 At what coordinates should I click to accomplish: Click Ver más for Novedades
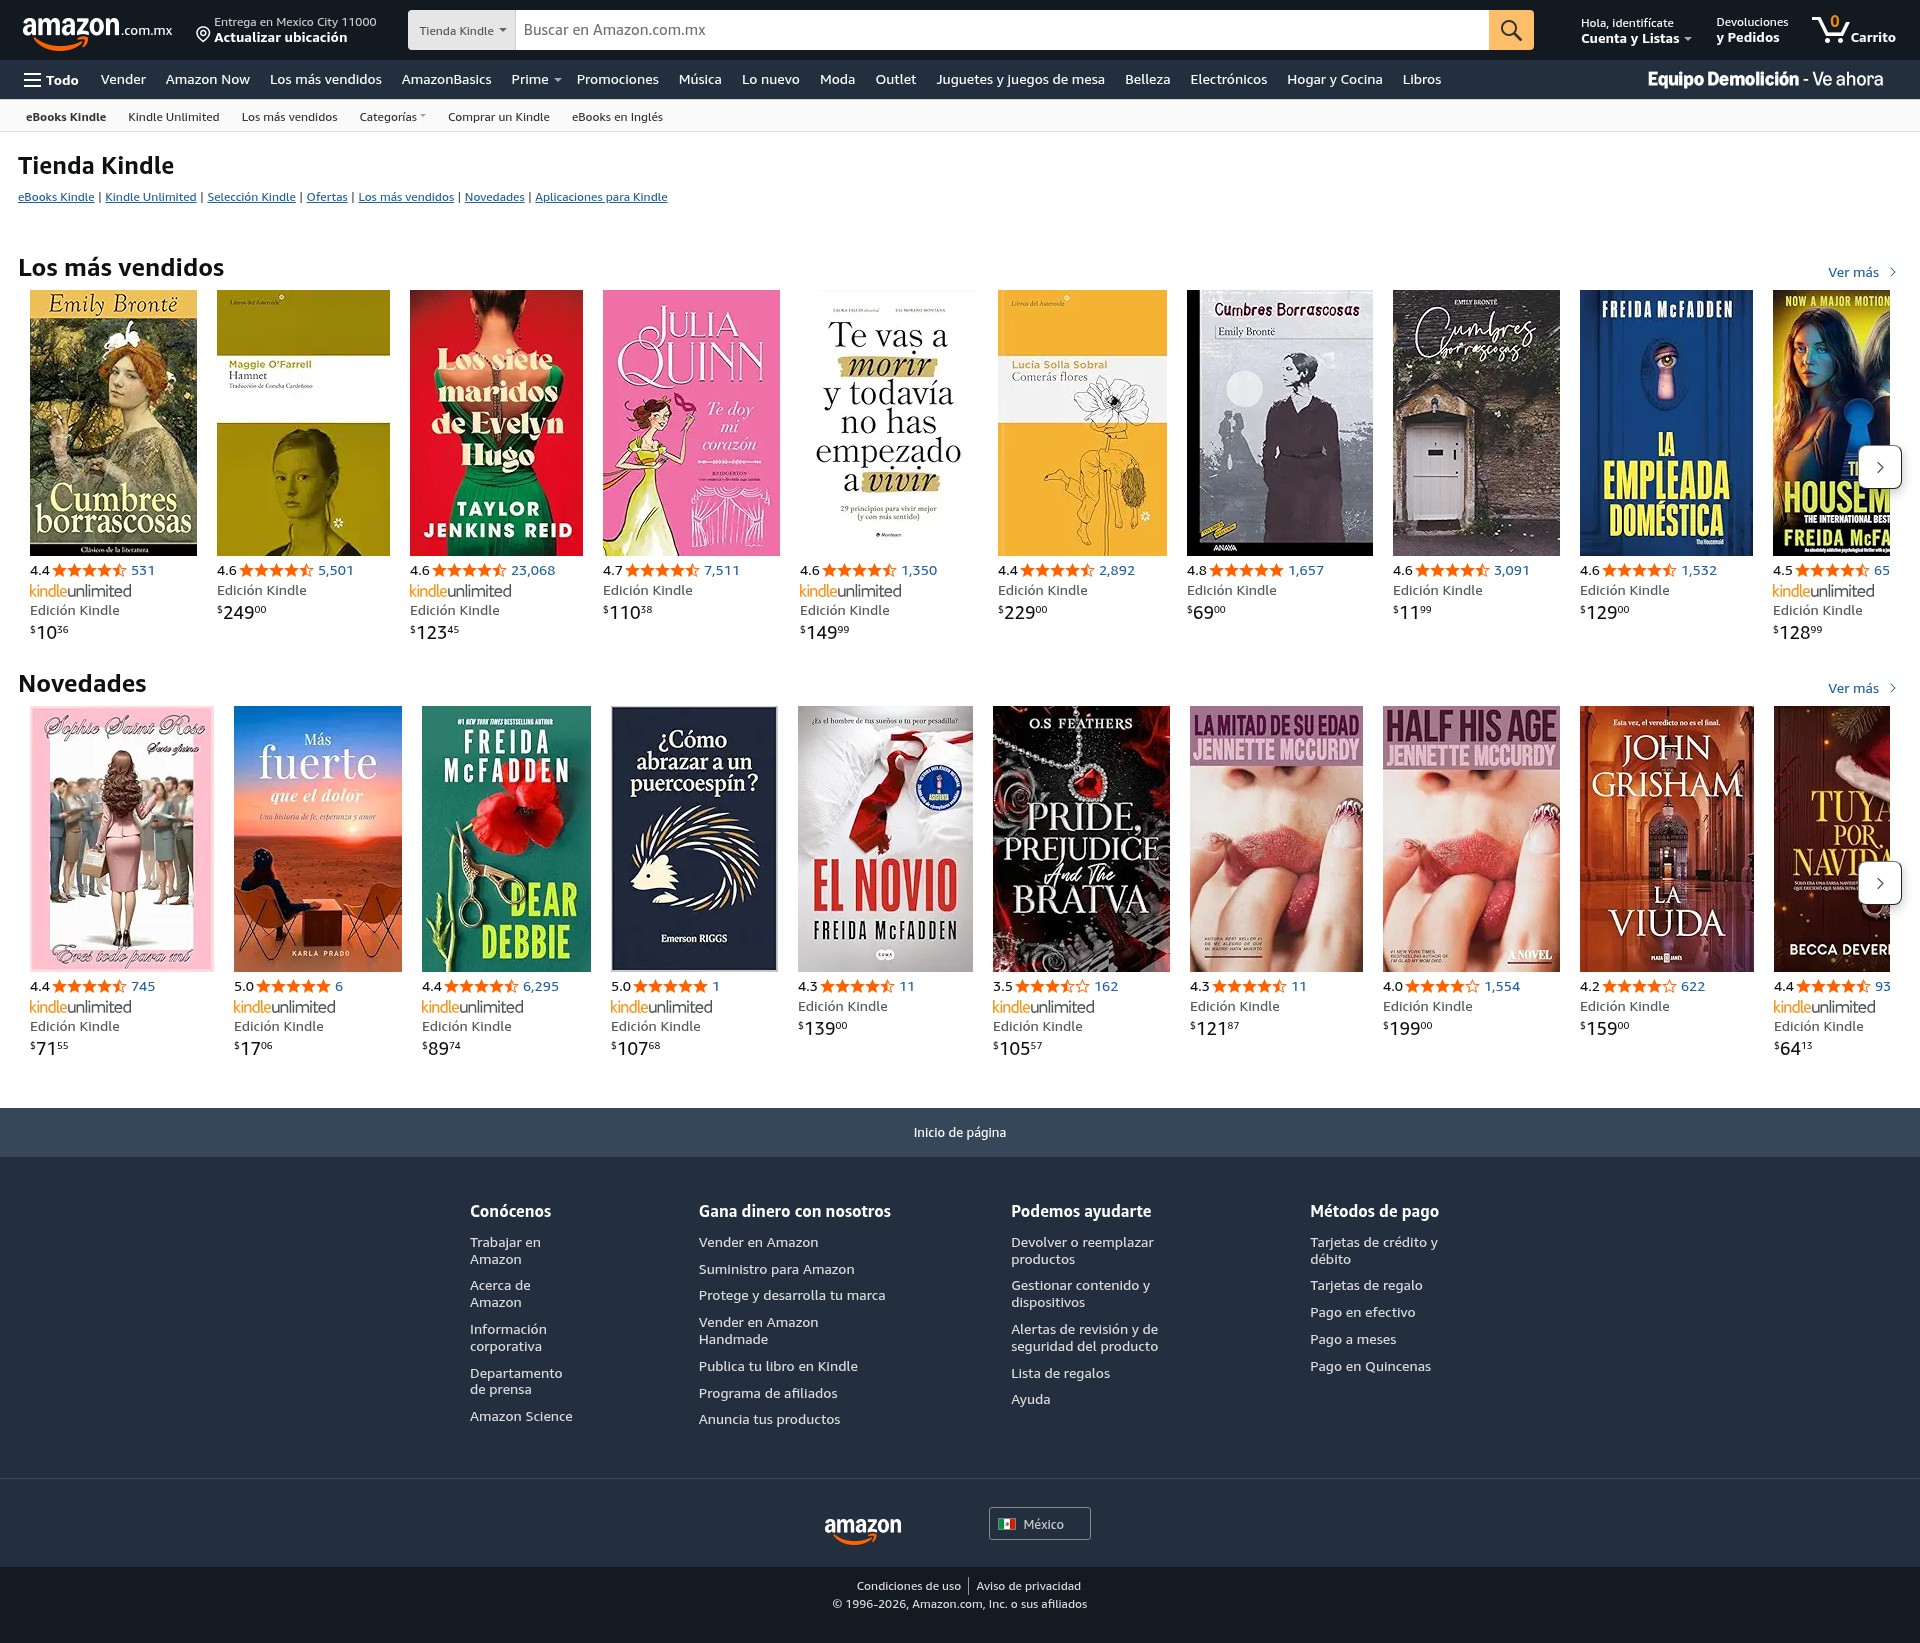click(x=1861, y=688)
